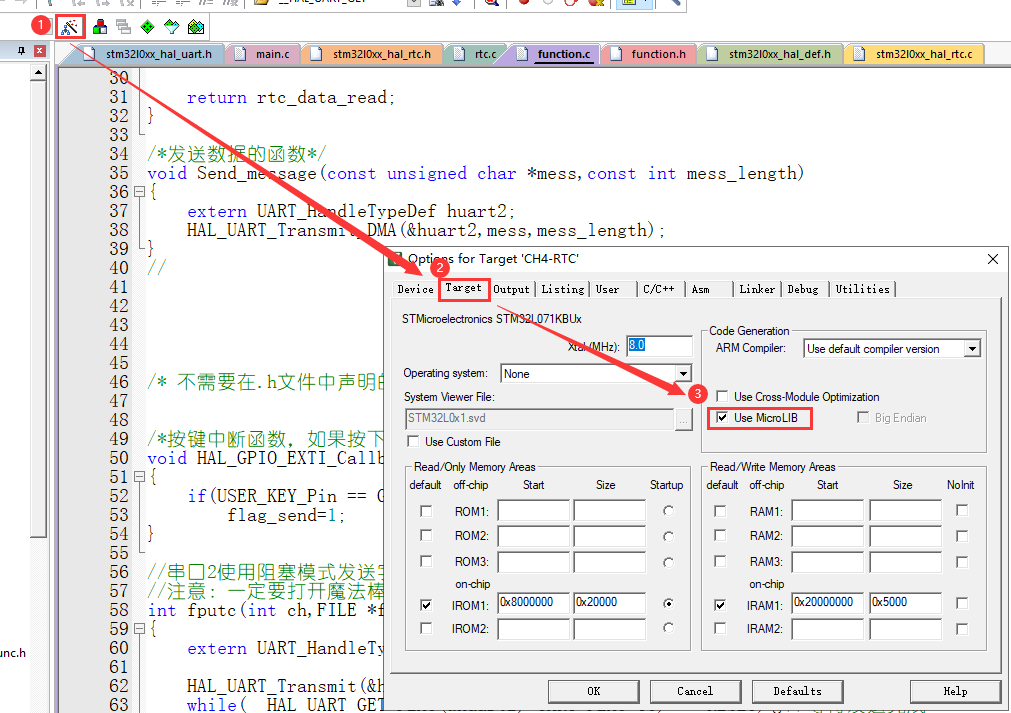Switch to the Debug tab

(803, 289)
